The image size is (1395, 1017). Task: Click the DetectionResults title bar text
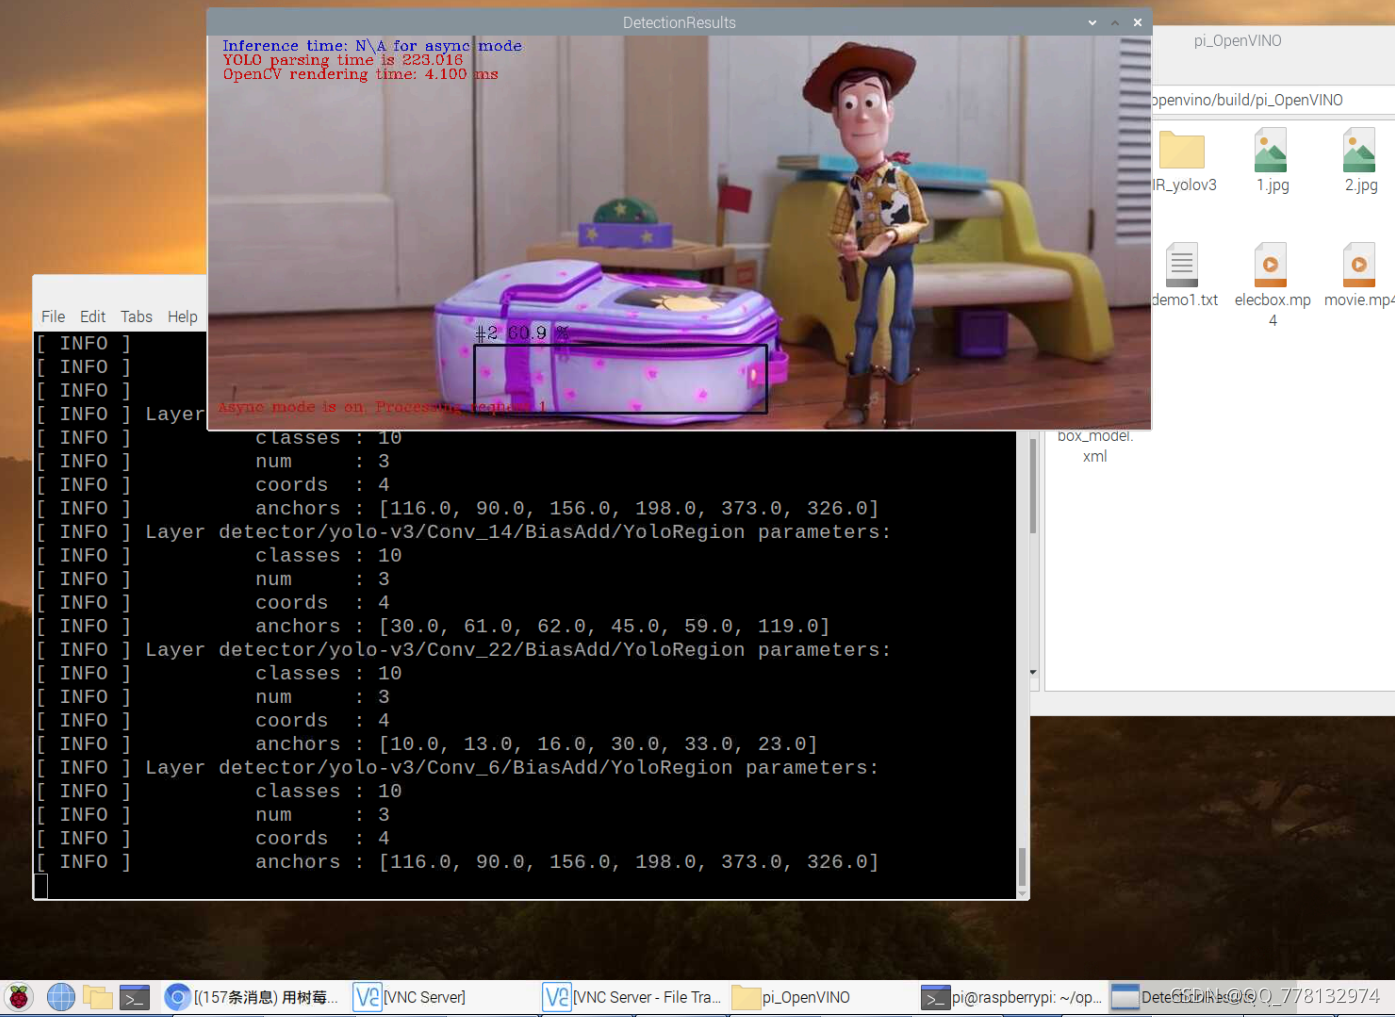[x=679, y=23]
